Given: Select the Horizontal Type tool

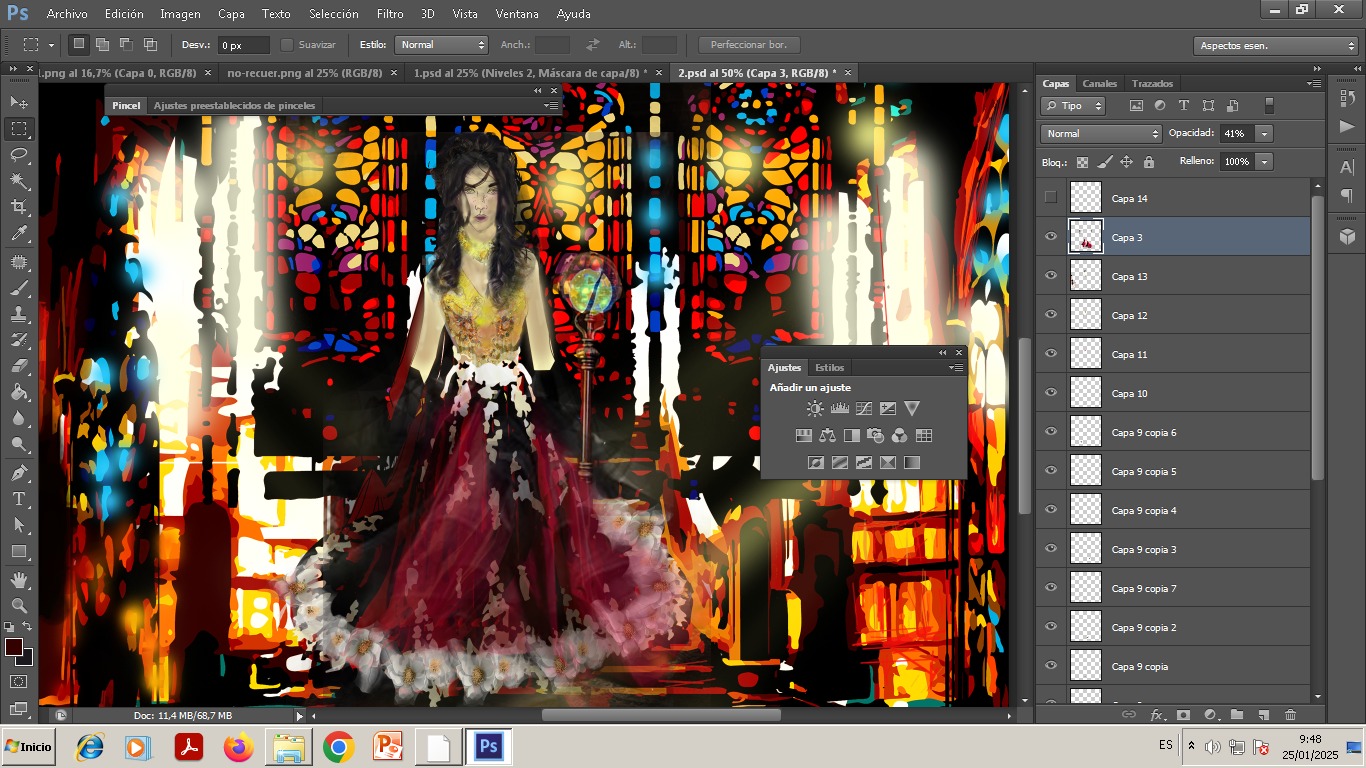Looking at the screenshot, I should point(19,498).
